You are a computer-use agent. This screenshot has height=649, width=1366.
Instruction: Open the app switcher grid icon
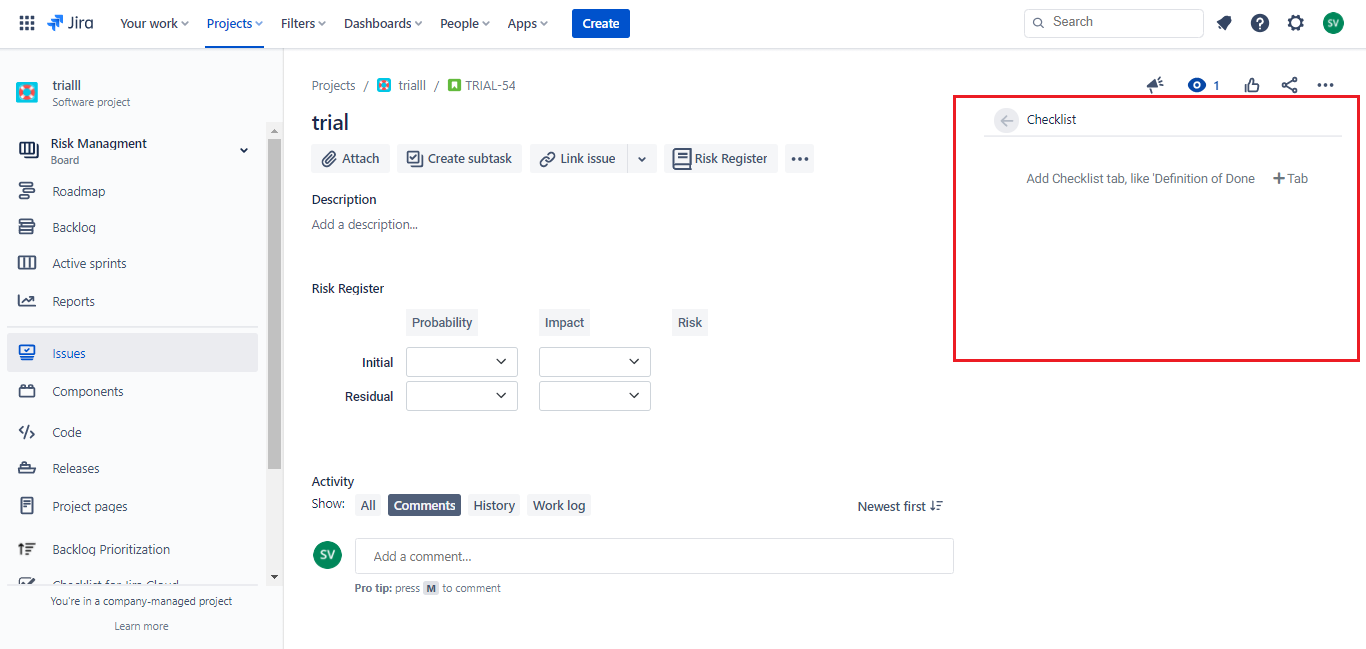coord(27,23)
